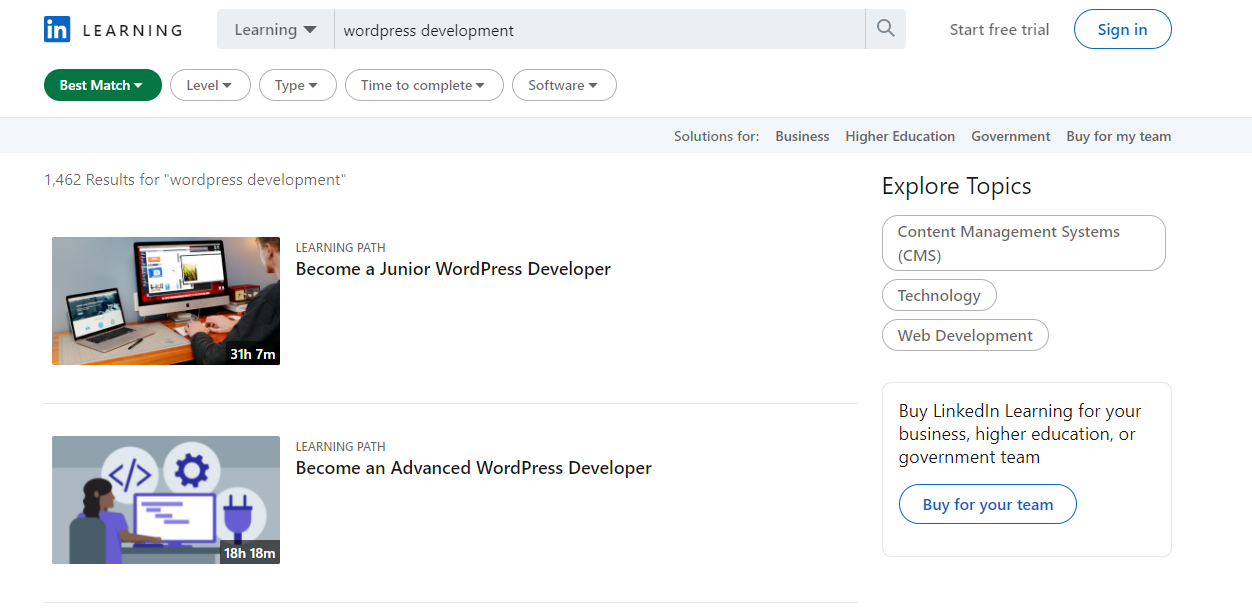Click Become an Advanced WordPress Developer title
The height and width of the screenshot is (613, 1252).
click(474, 468)
